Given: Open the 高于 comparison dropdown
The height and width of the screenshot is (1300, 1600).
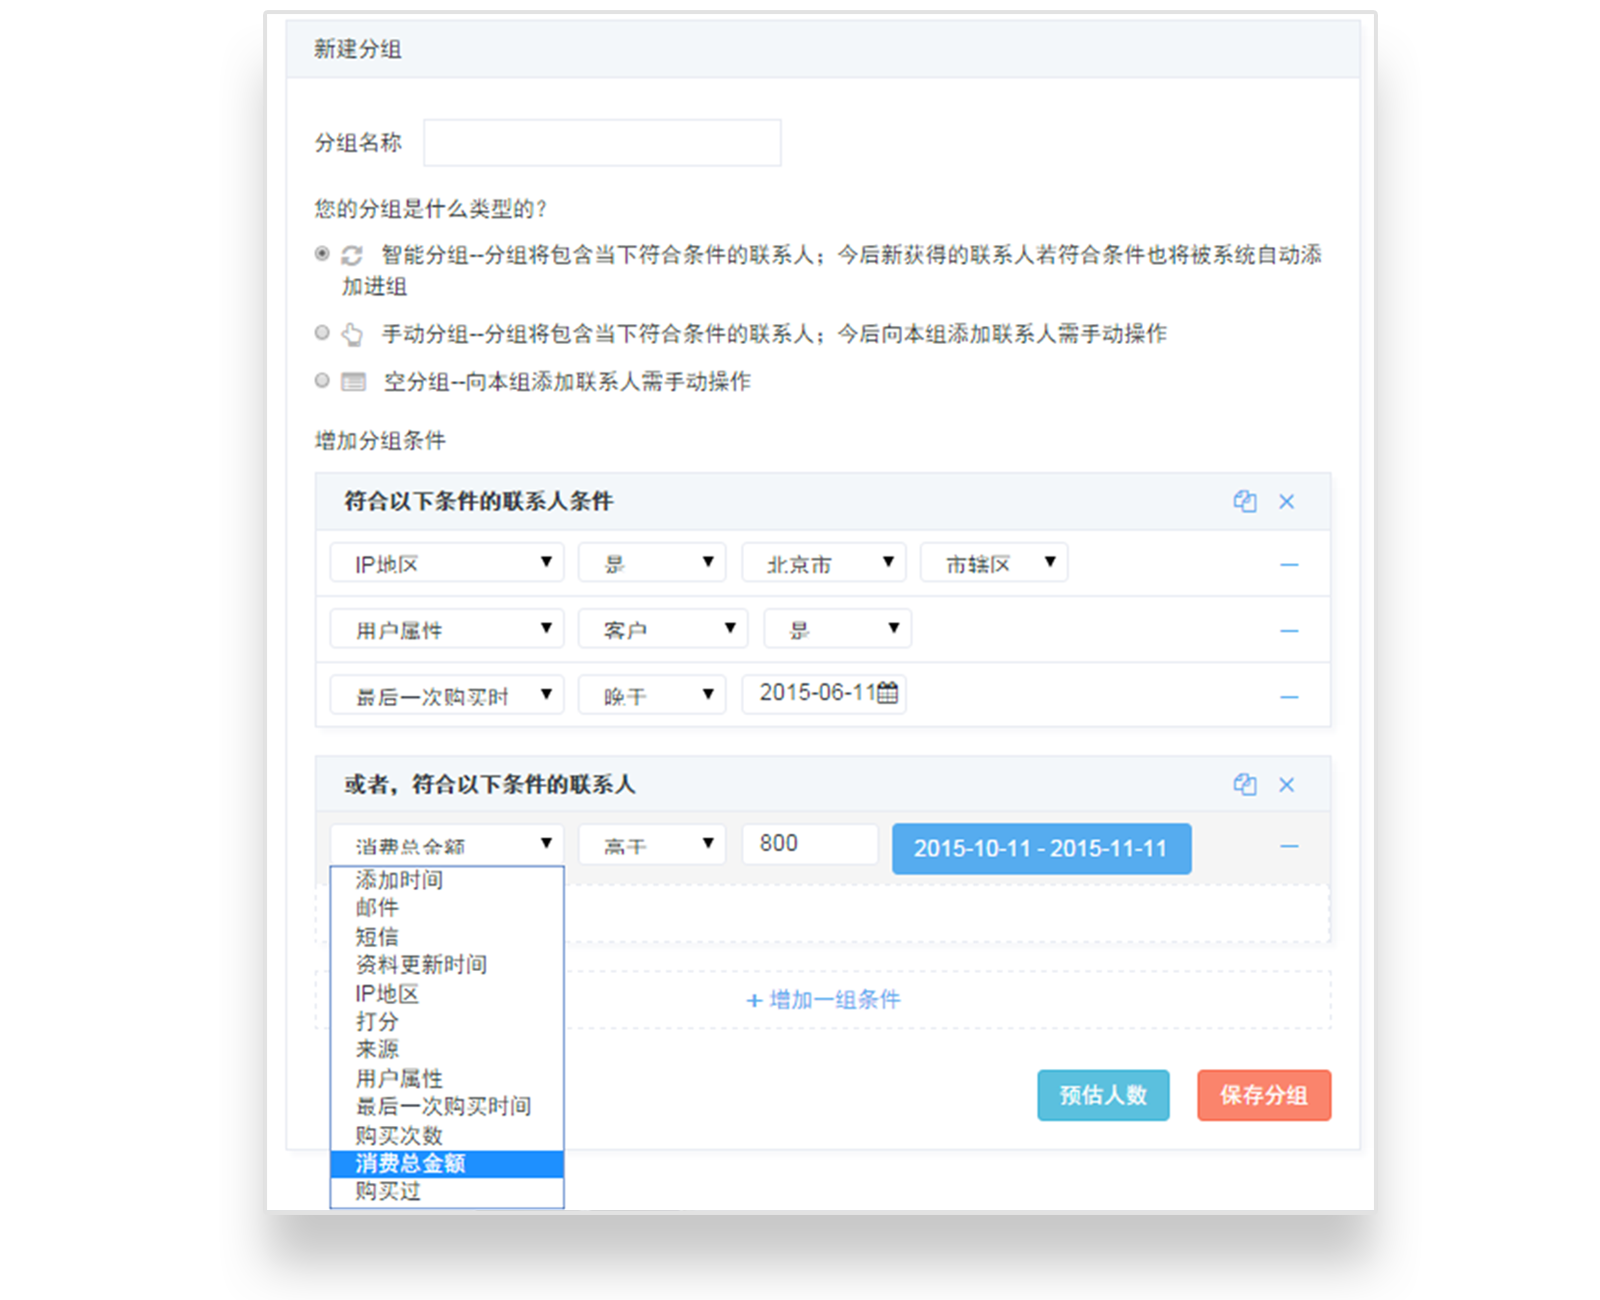Looking at the screenshot, I should [652, 845].
